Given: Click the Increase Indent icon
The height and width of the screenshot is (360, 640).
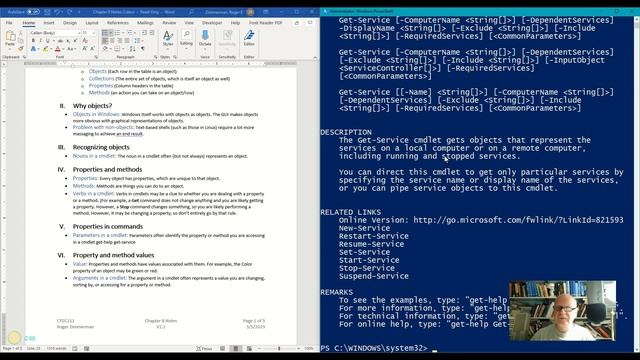Looking at the screenshot, I should point(152,33).
